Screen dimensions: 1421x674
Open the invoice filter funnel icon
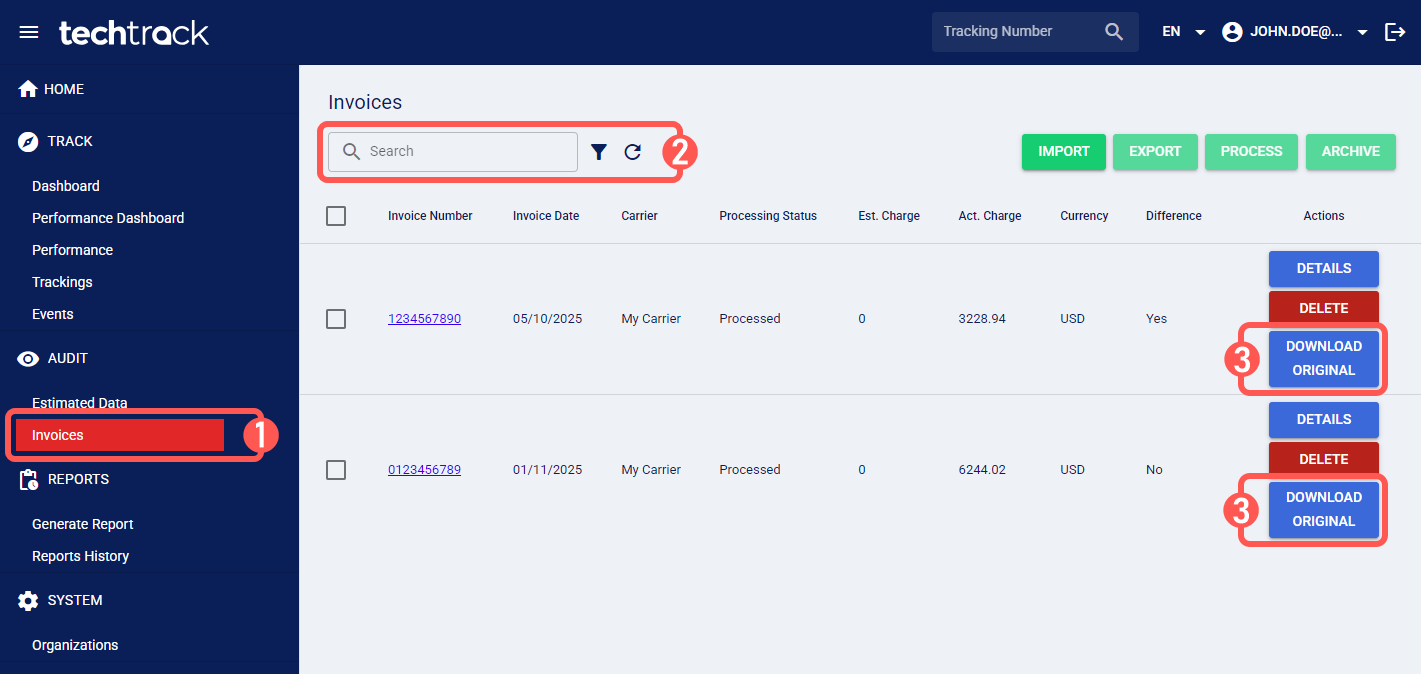click(x=598, y=152)
